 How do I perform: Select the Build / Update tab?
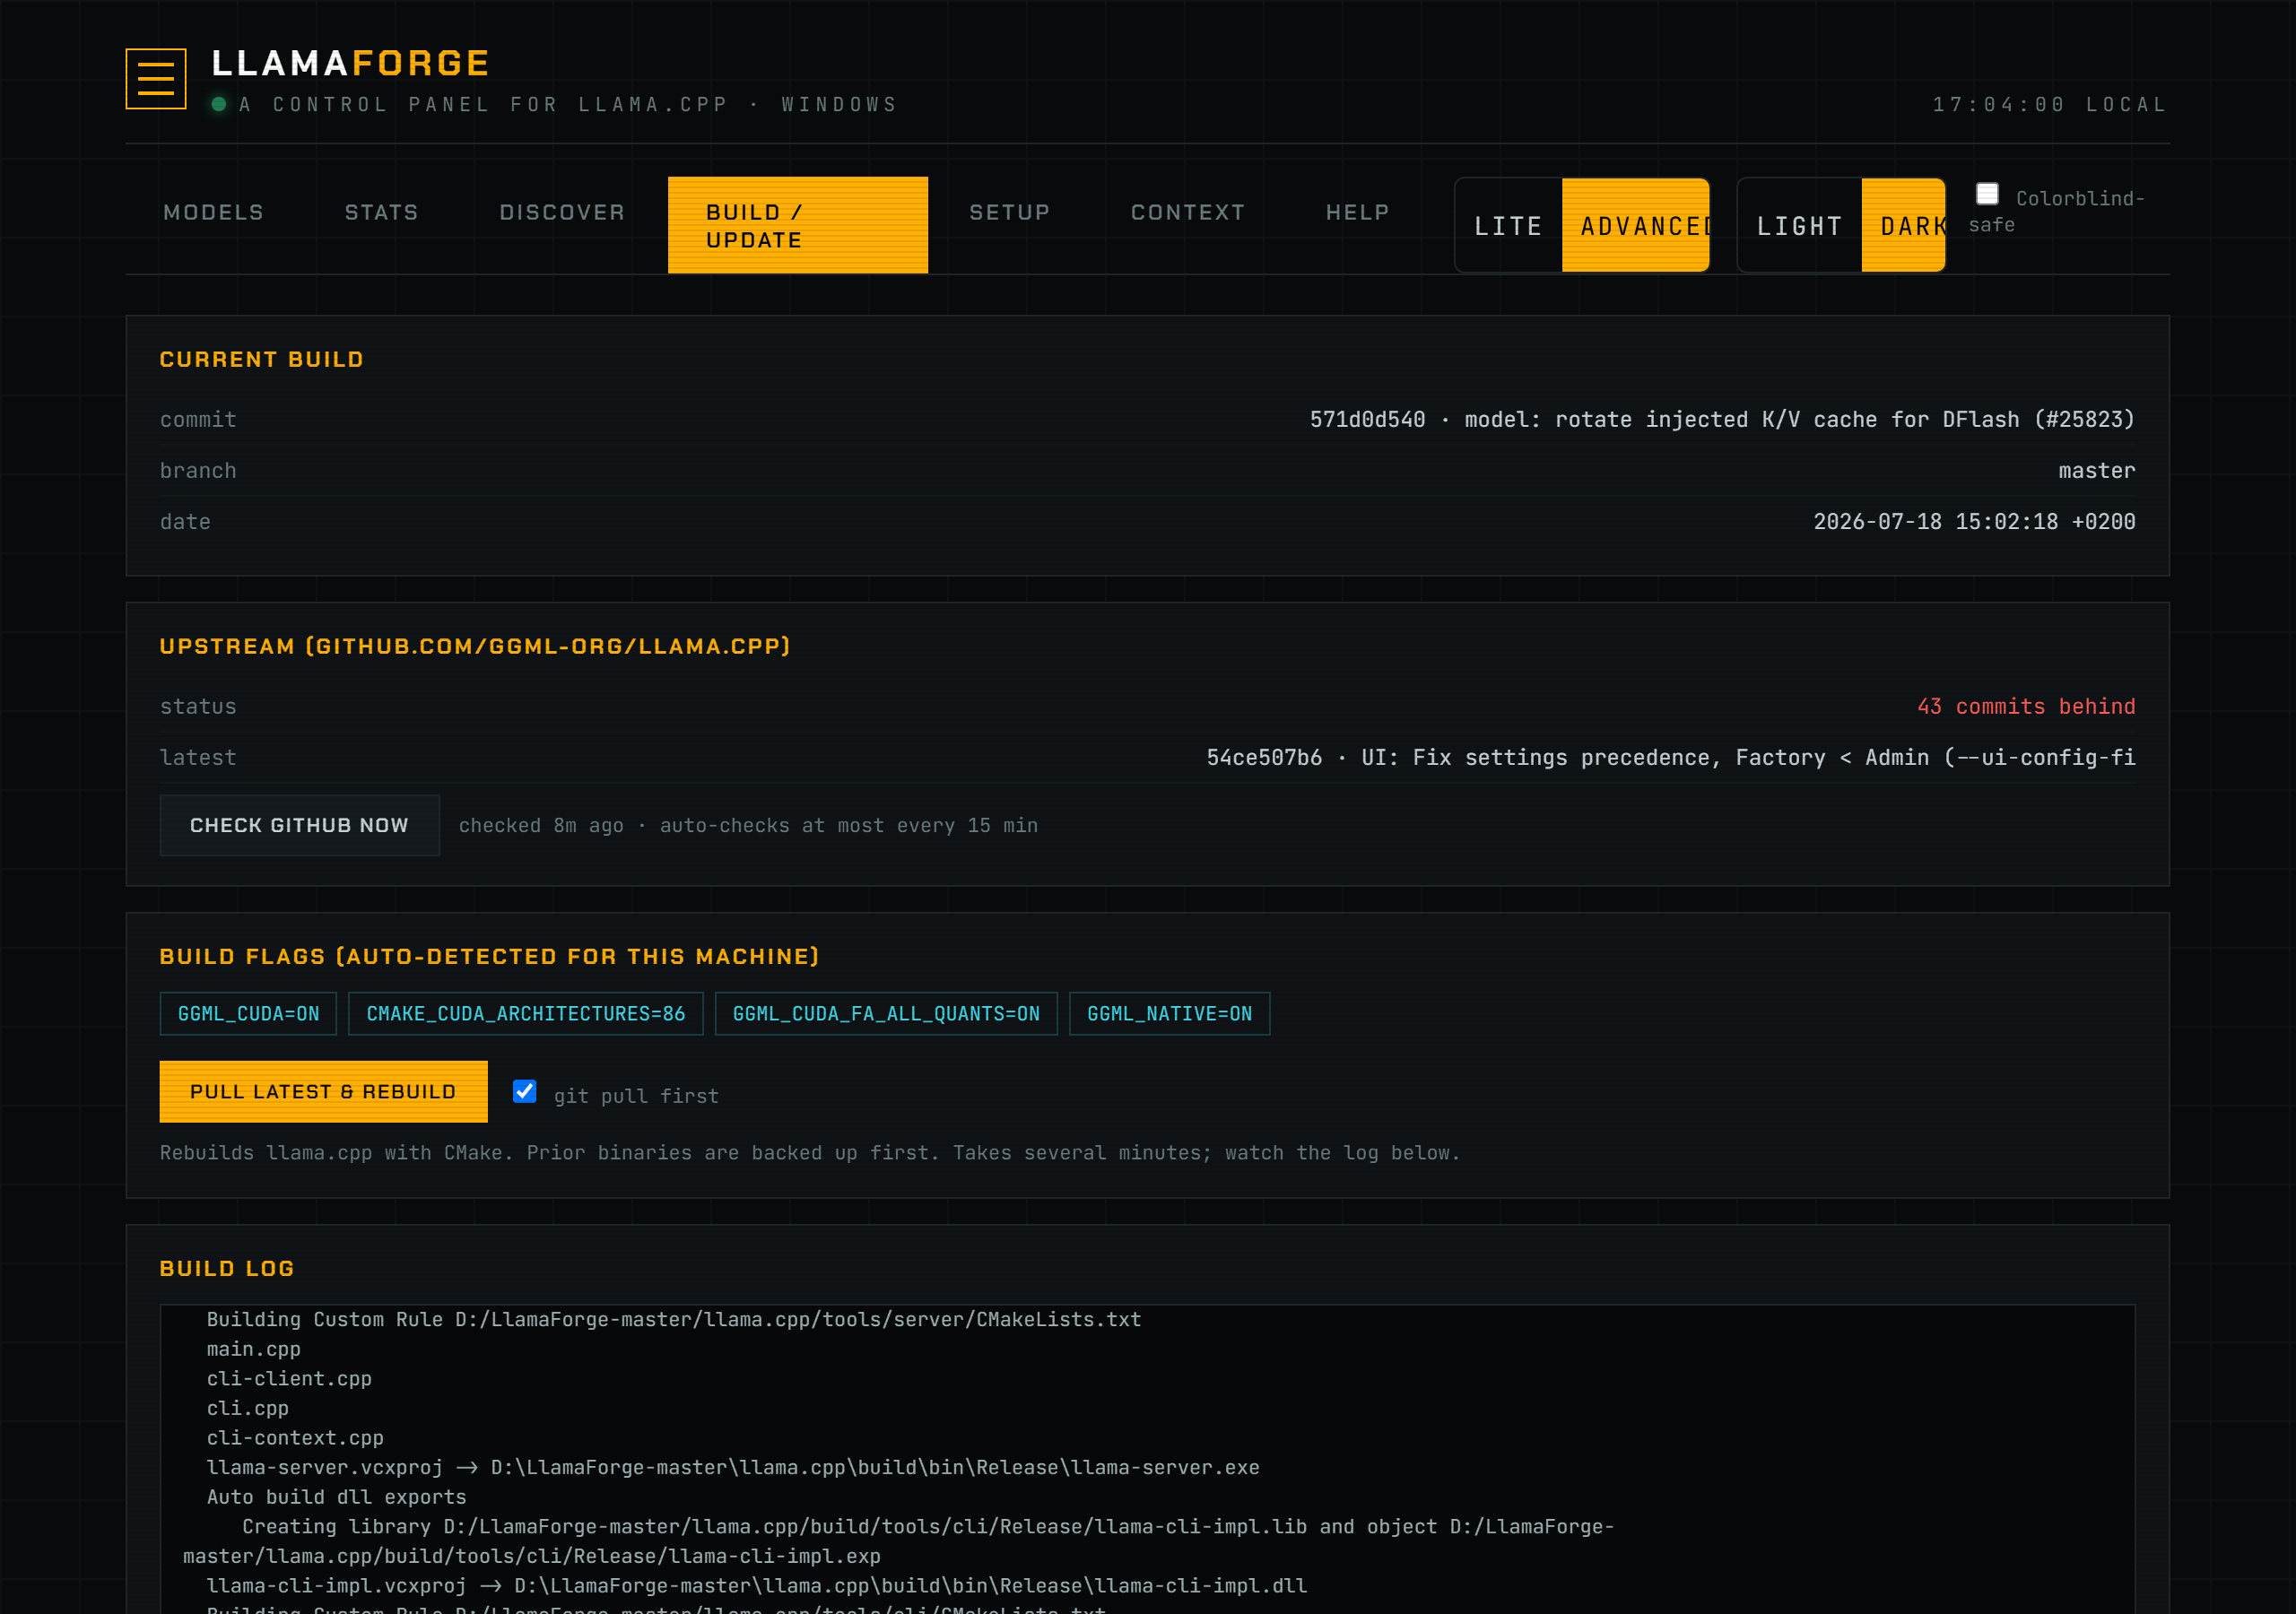[x=798, y=226]
